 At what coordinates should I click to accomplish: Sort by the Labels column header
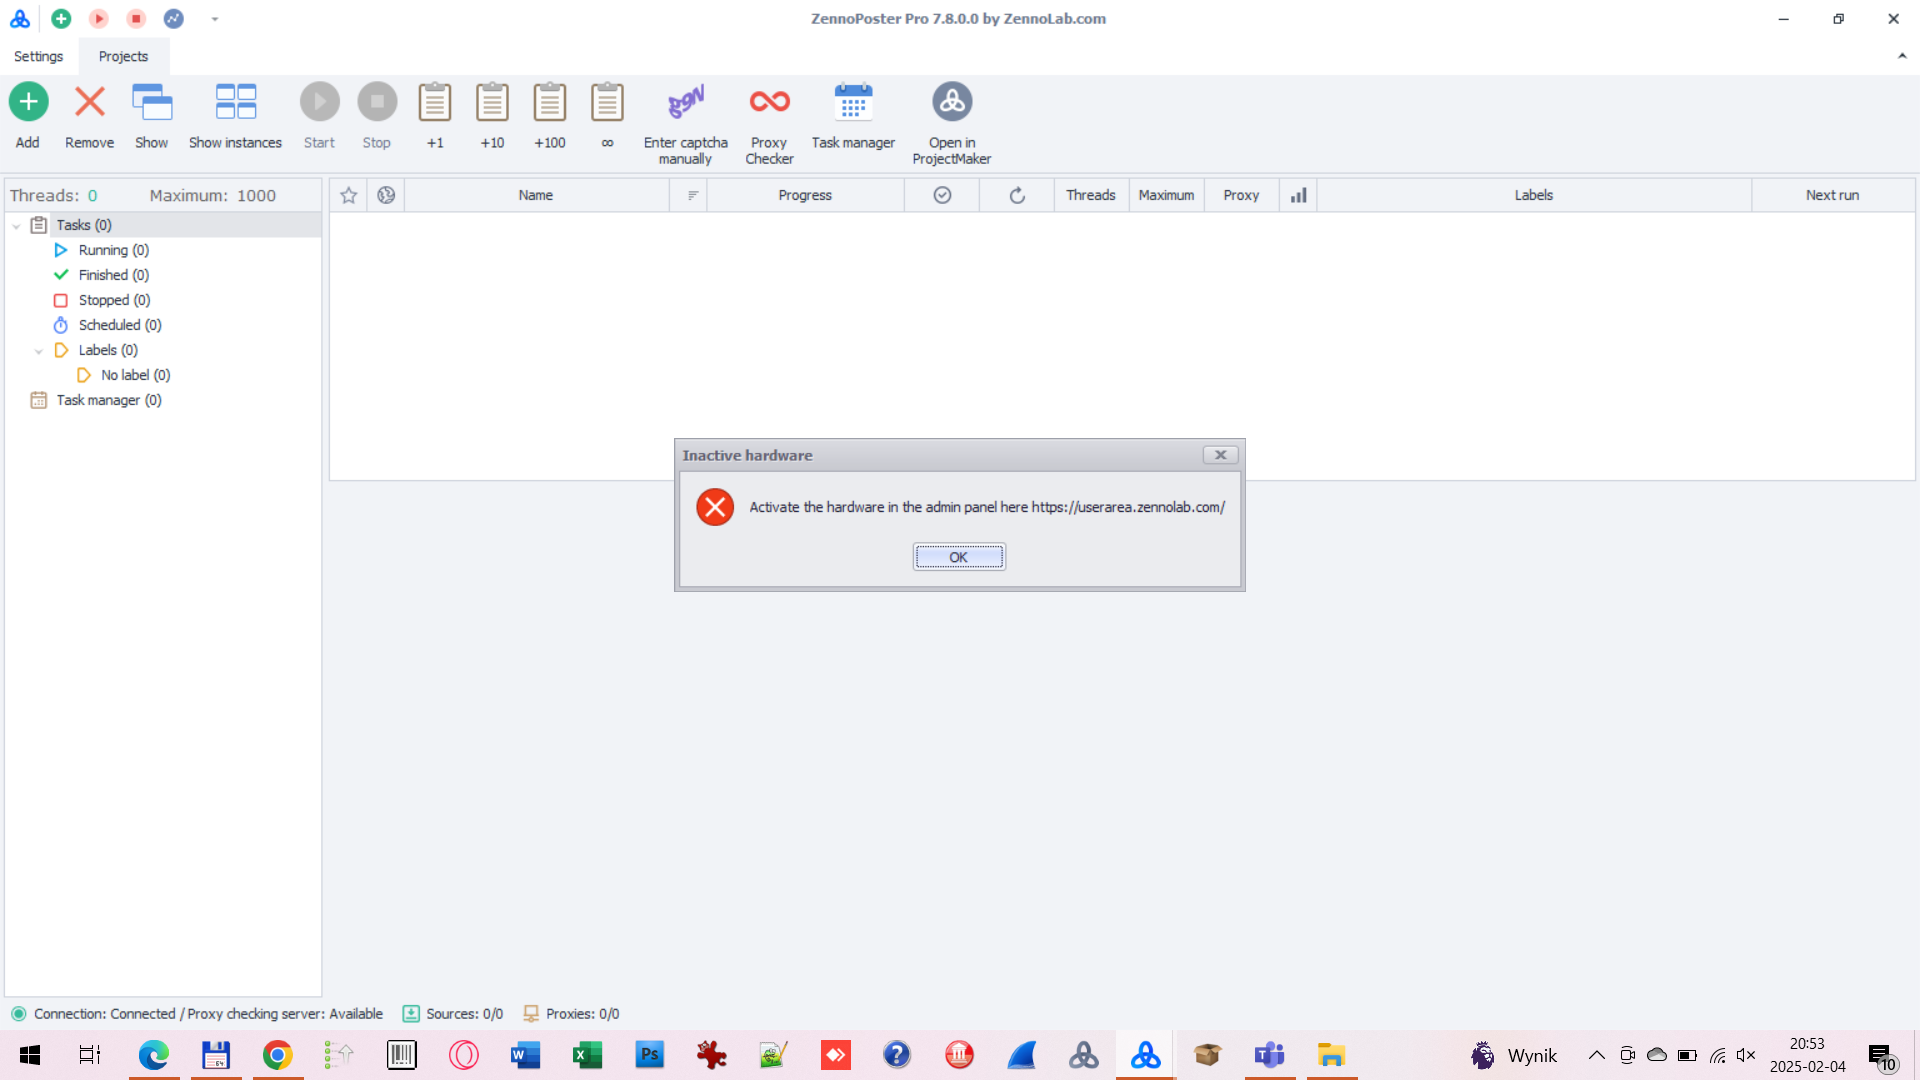point(1534,195)
